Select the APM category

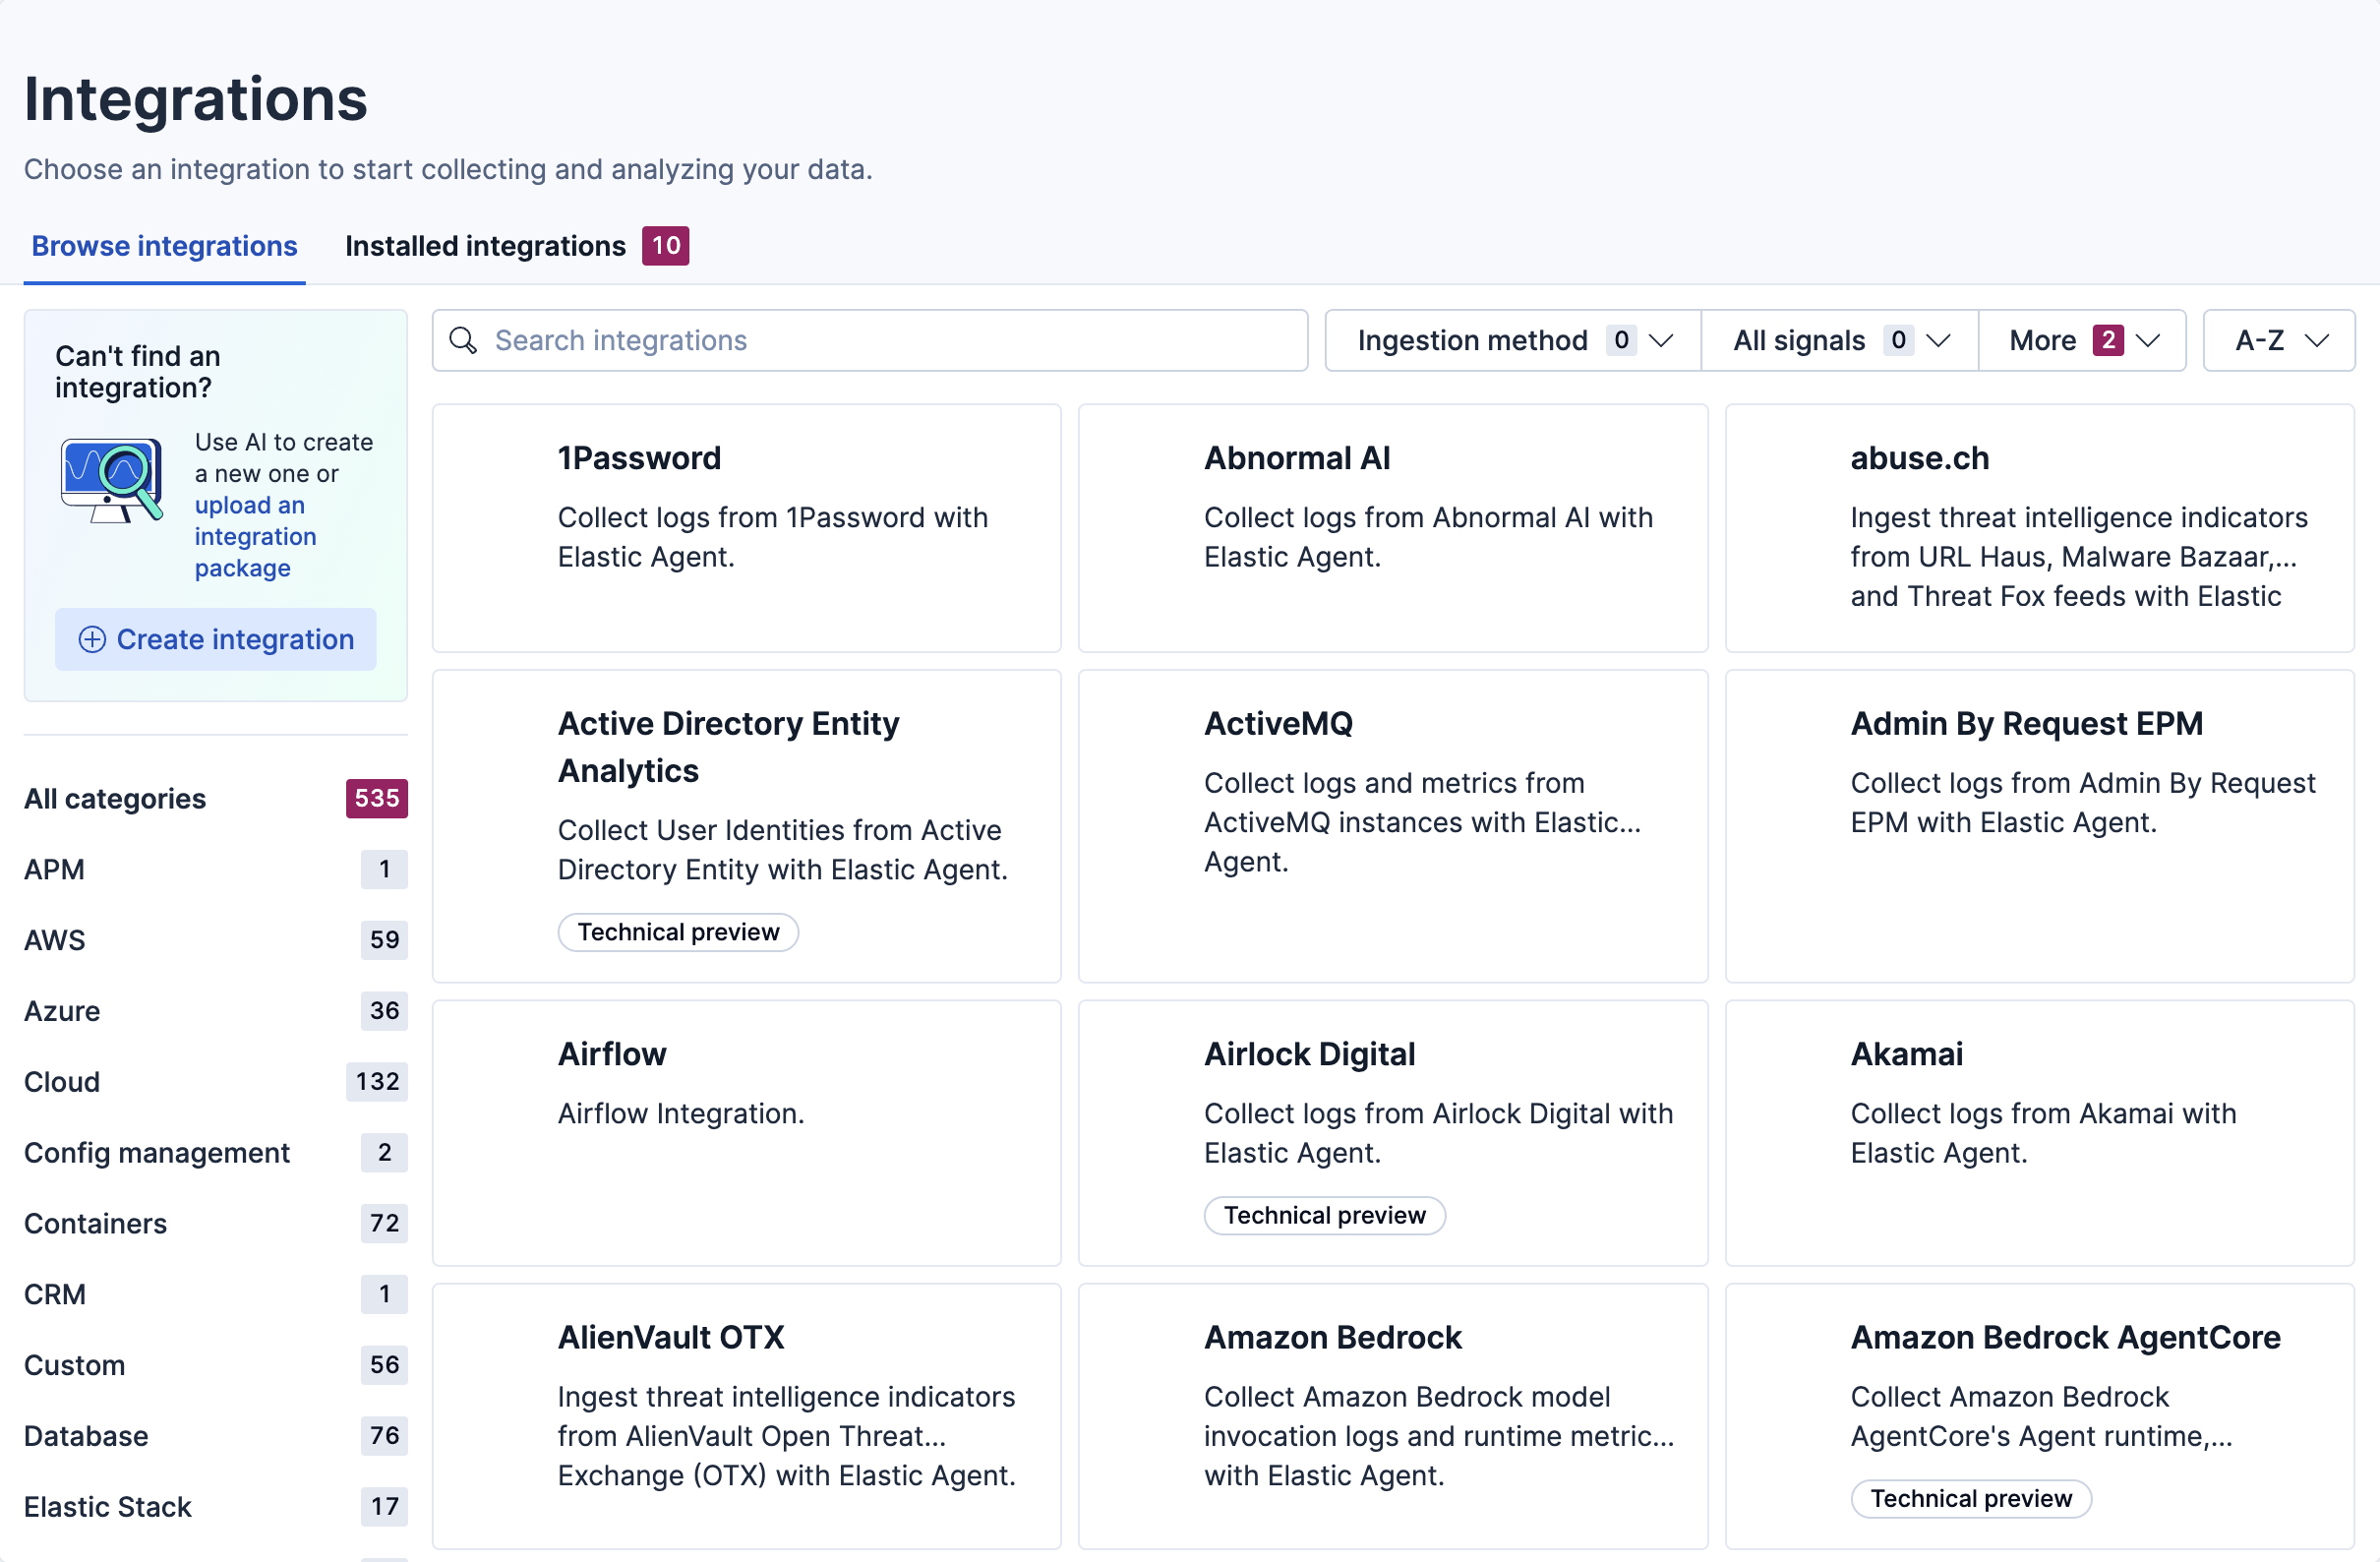[x=216, y=869]
